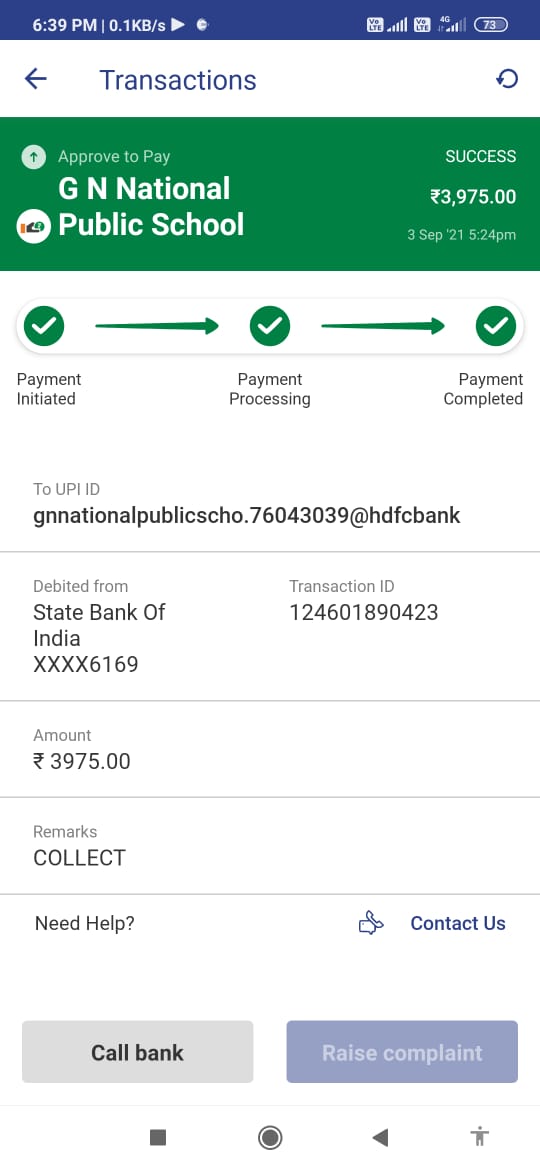Tap the Call bank button
Screen dimensions: 540x1170
(137, 1052)
